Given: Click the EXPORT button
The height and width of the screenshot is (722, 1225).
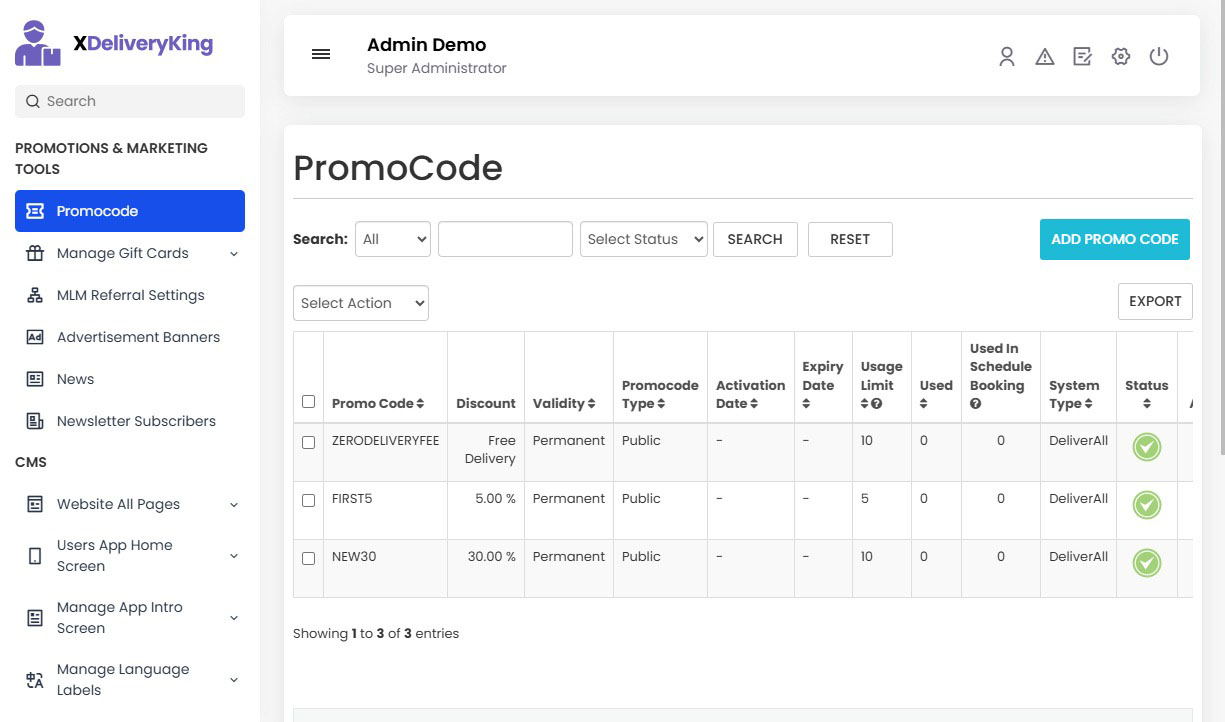Looking at the screenshot, I should coord(1155,301).
